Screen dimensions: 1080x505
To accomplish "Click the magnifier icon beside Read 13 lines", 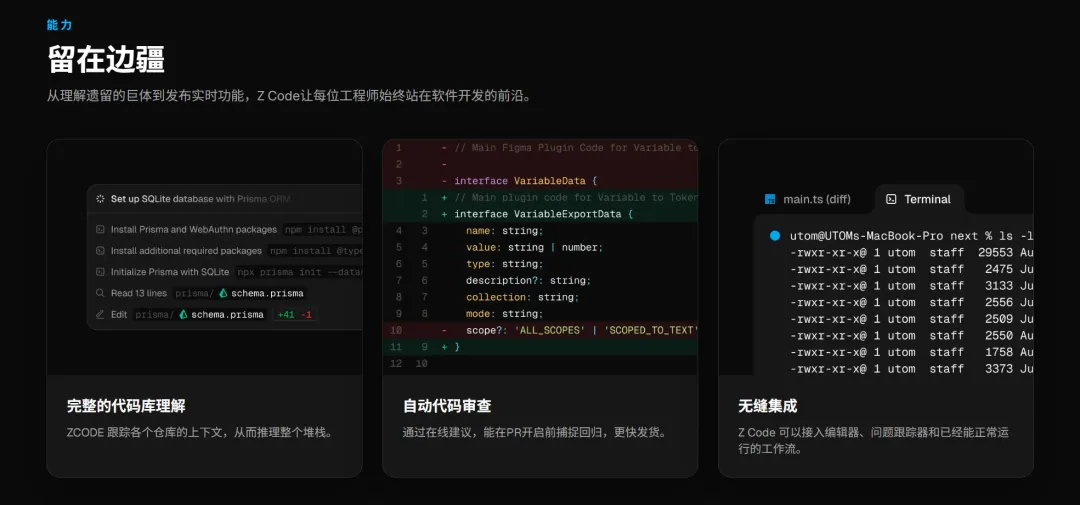I will tap(100, 293).
